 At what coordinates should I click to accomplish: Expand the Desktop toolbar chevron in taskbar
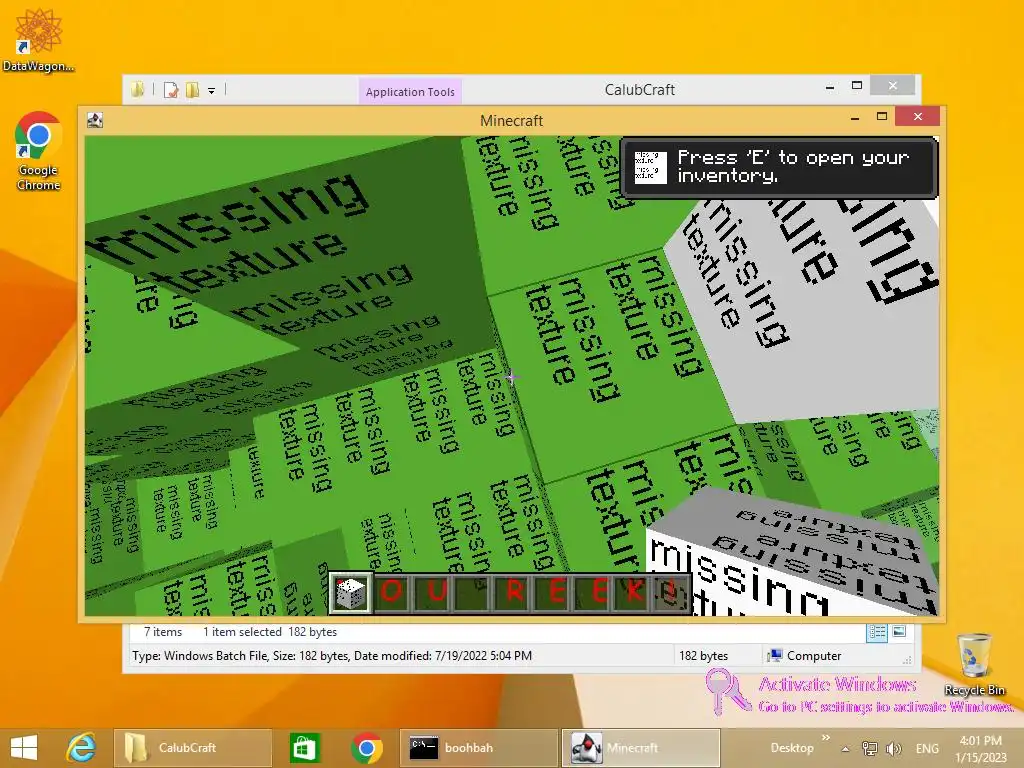pyautogui.click(x=825, y=738)
